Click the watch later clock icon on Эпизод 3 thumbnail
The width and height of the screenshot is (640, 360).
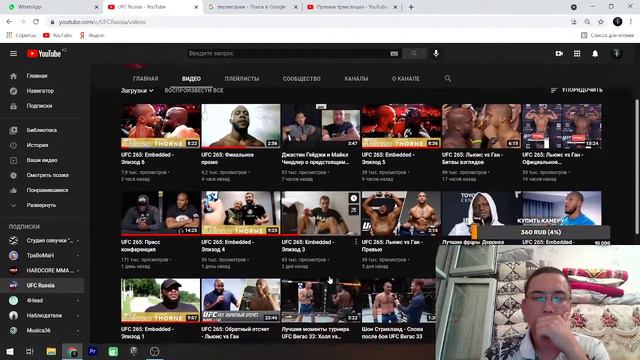[x=353, y=198]
